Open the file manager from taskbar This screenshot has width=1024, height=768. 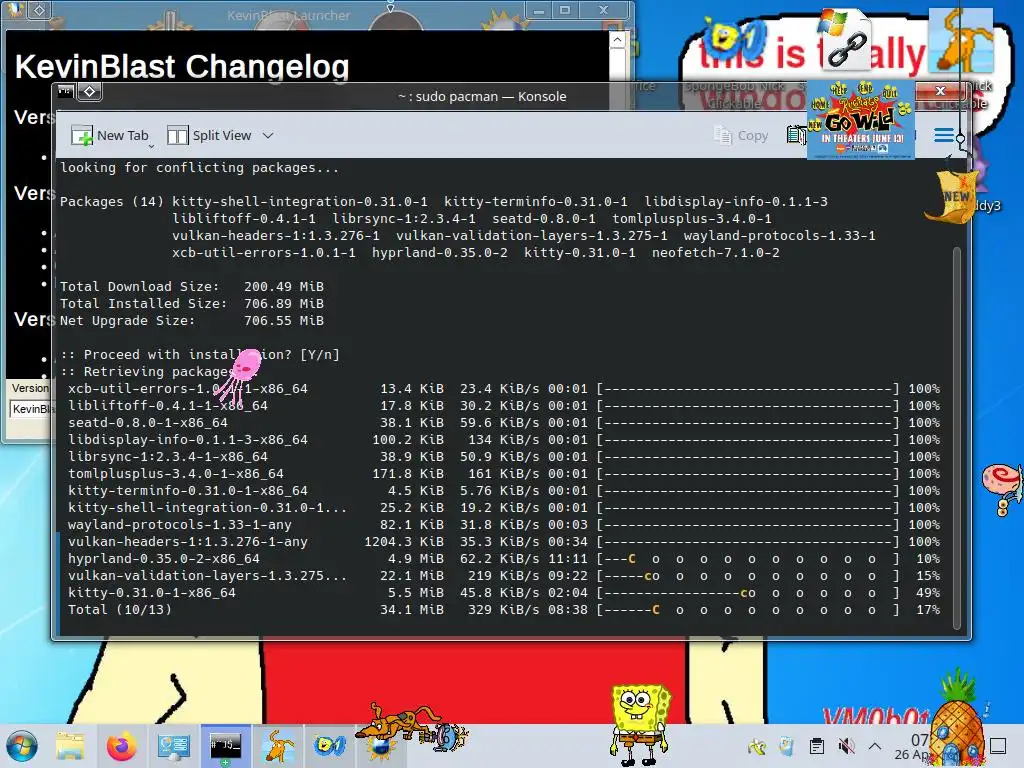70,746
